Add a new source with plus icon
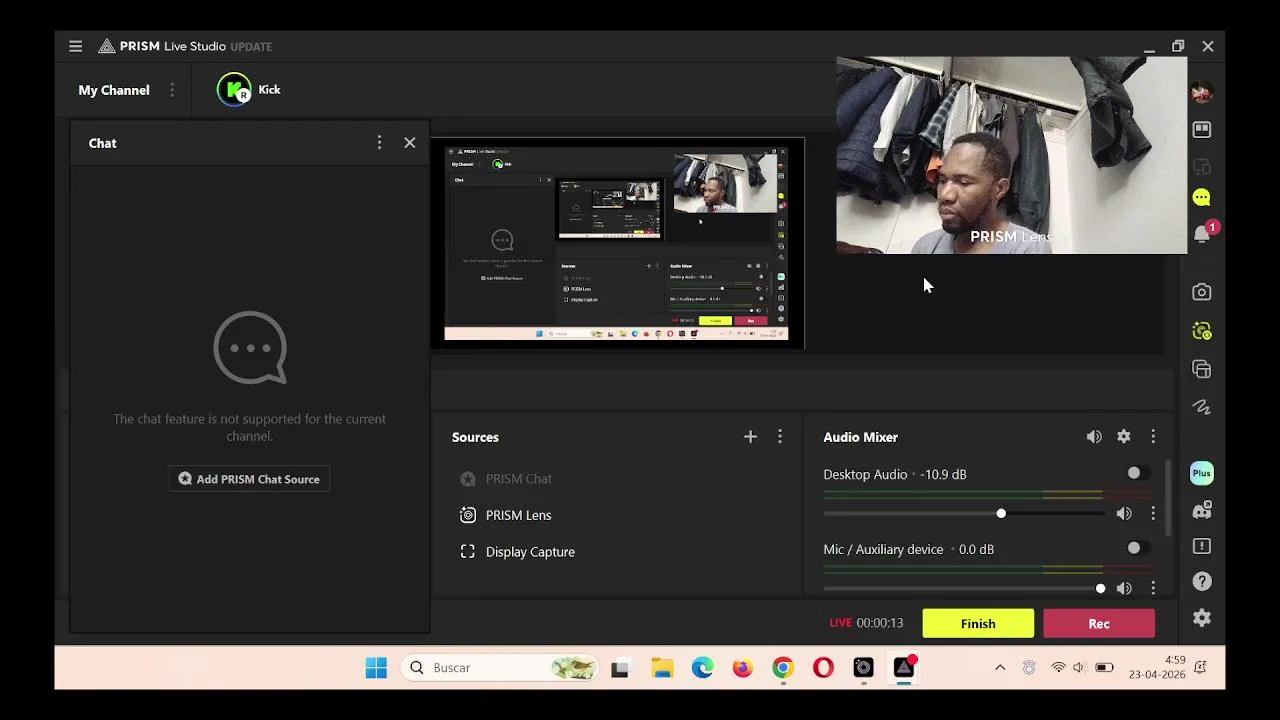Image resolution: width=1280 pixels, height=720 pixels. click(750, 437)
